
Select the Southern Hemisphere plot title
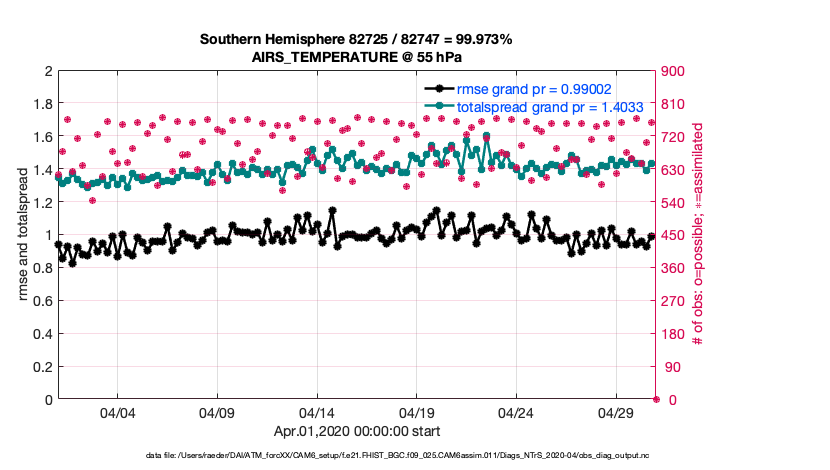[356, 39]
